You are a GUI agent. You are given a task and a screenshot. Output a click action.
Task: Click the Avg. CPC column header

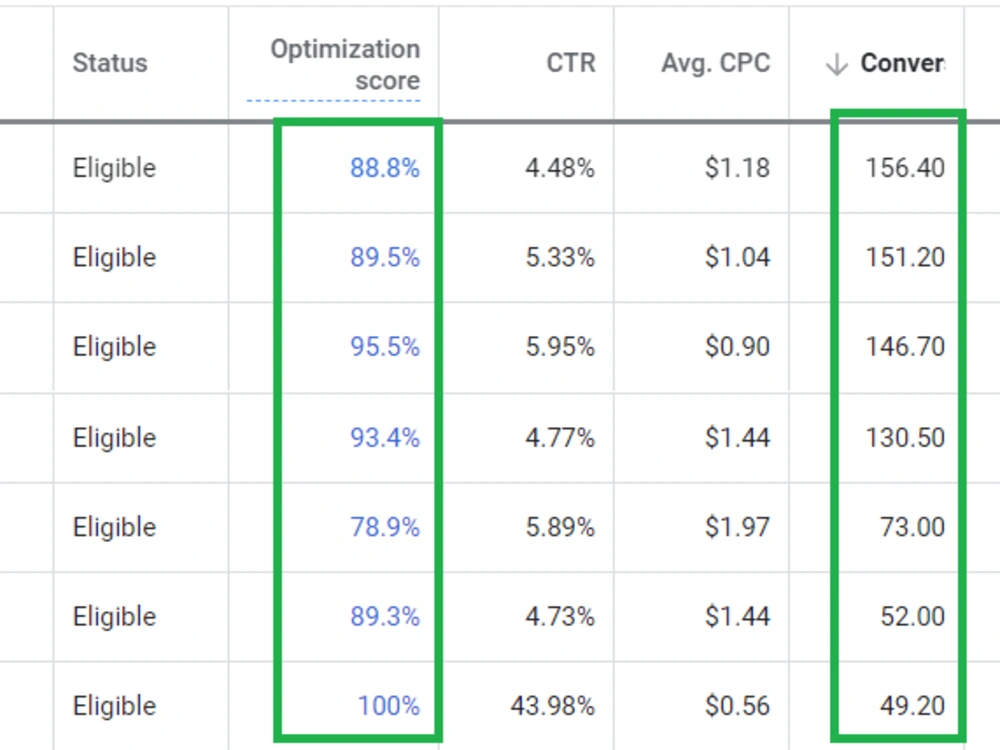pyautogui.click(x=716, y=63)
